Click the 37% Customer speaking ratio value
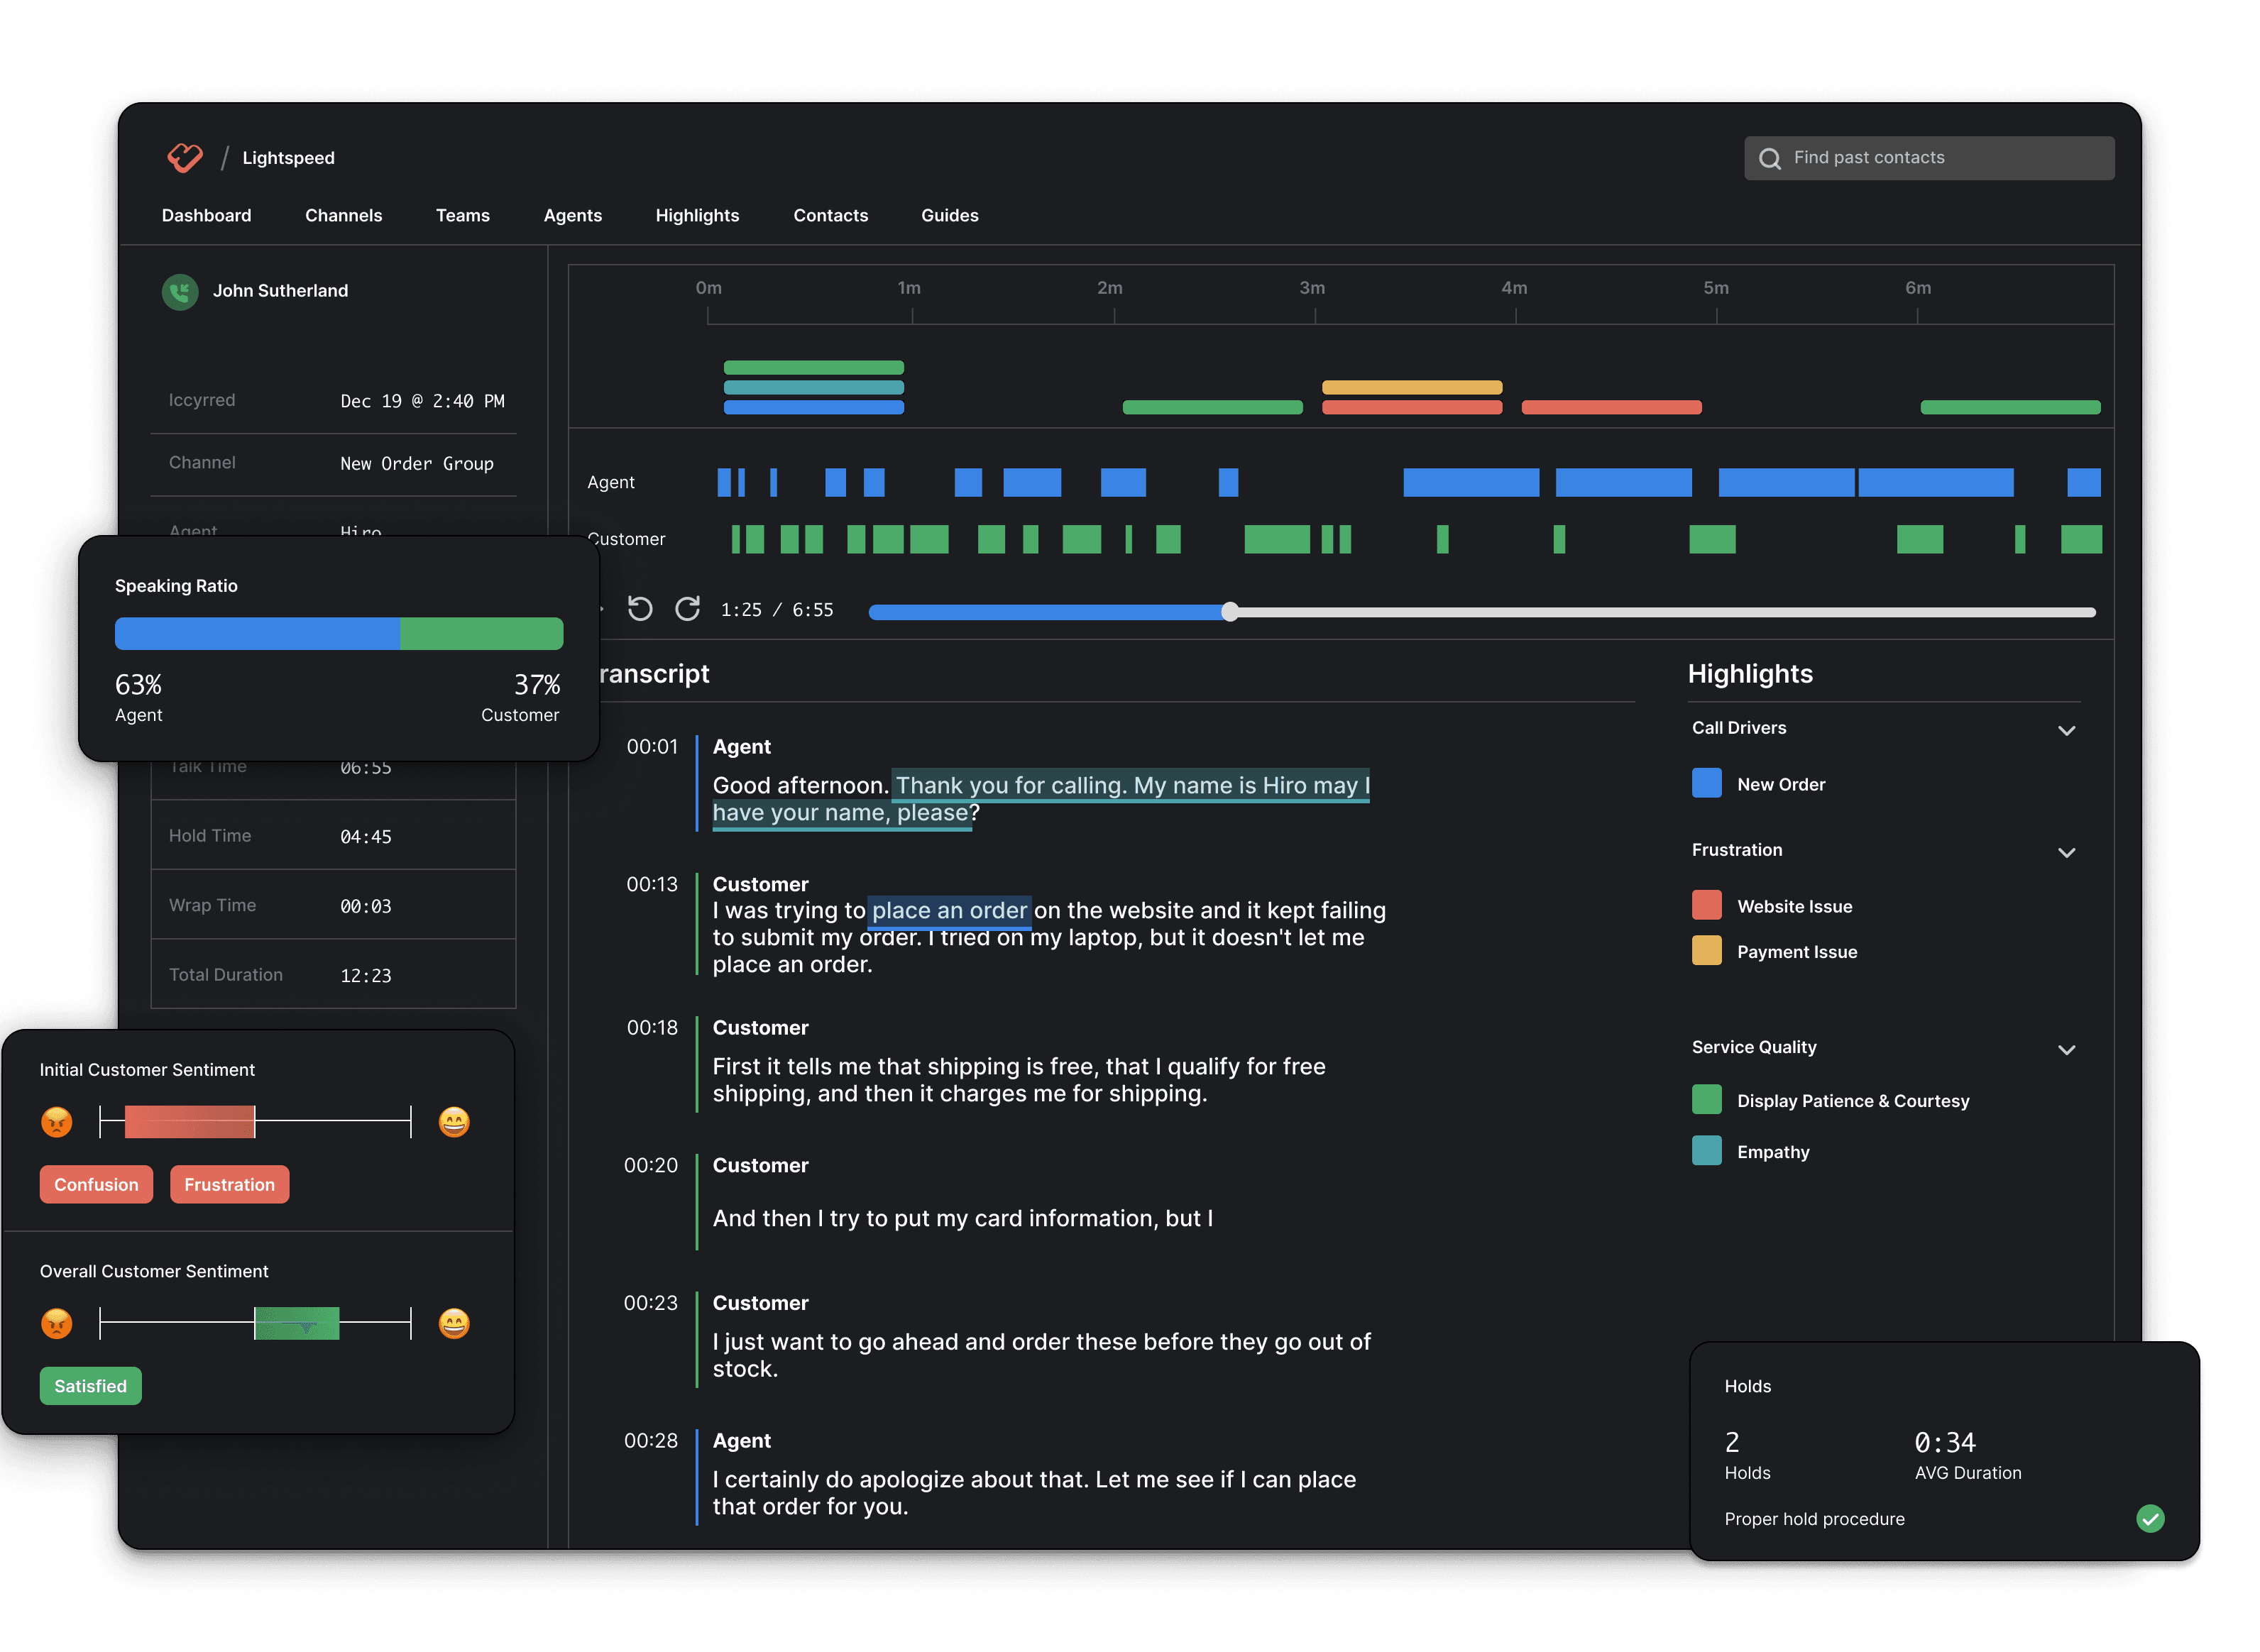This screenshot has height=1652, width=2260. pos(537,684)
